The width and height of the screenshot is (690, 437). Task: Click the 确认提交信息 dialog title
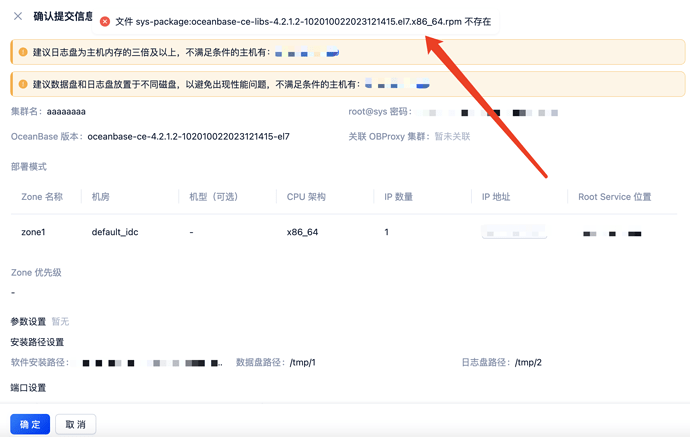[63, 16]
